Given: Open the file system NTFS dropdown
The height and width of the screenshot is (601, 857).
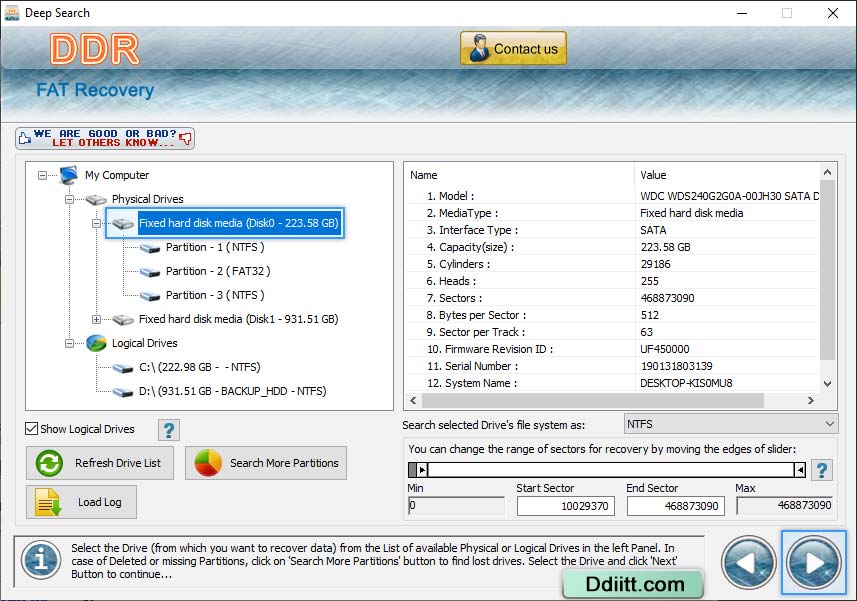Looking at the screenshot, I should (x=731, y=424).
